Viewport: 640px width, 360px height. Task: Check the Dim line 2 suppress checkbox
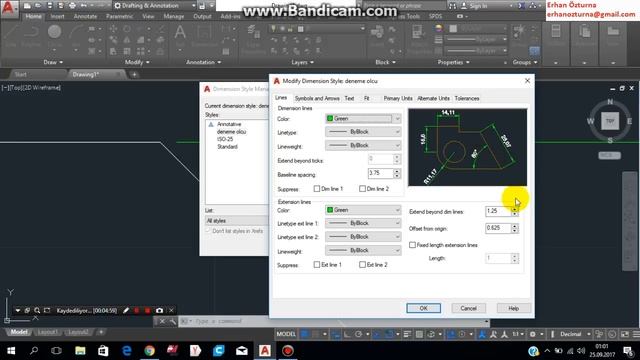click(x=362, y=189)
